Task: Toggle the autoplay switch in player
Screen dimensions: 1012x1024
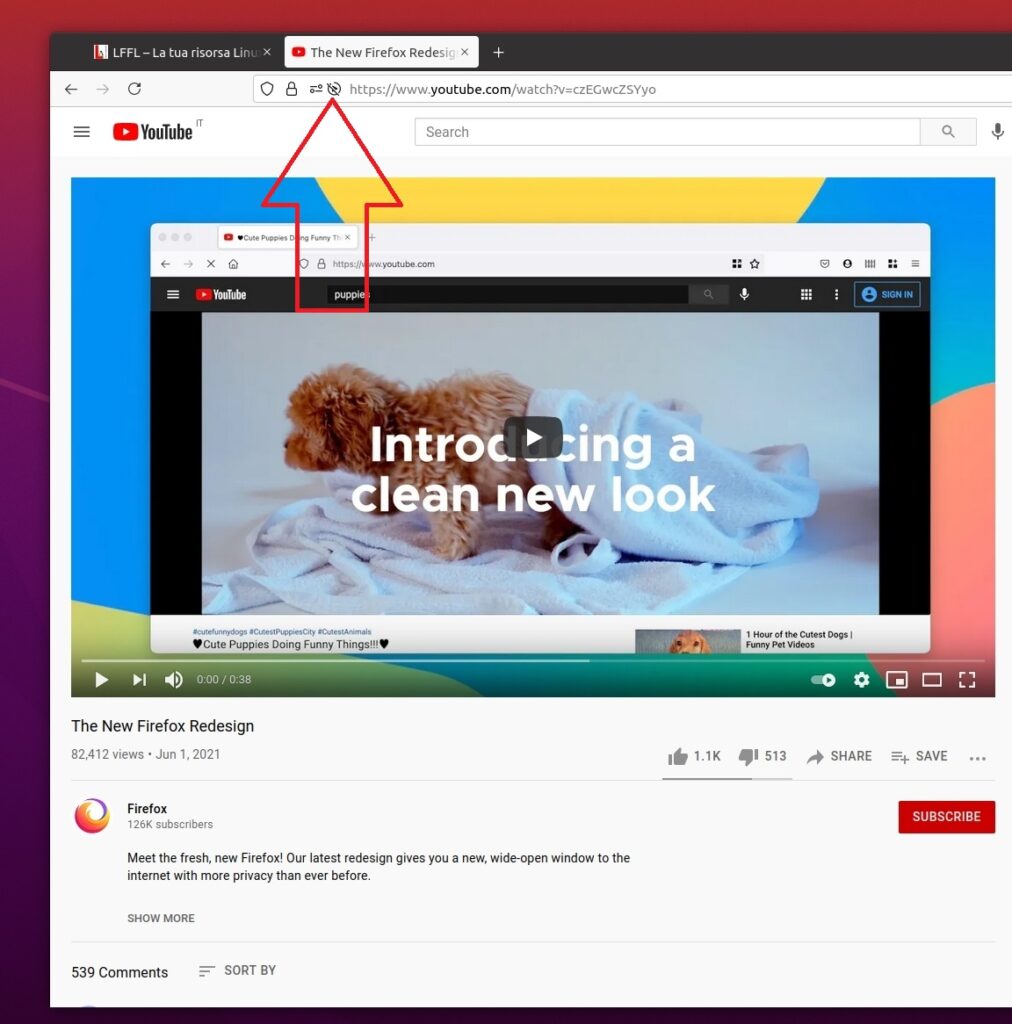Action: click(823, 680)
